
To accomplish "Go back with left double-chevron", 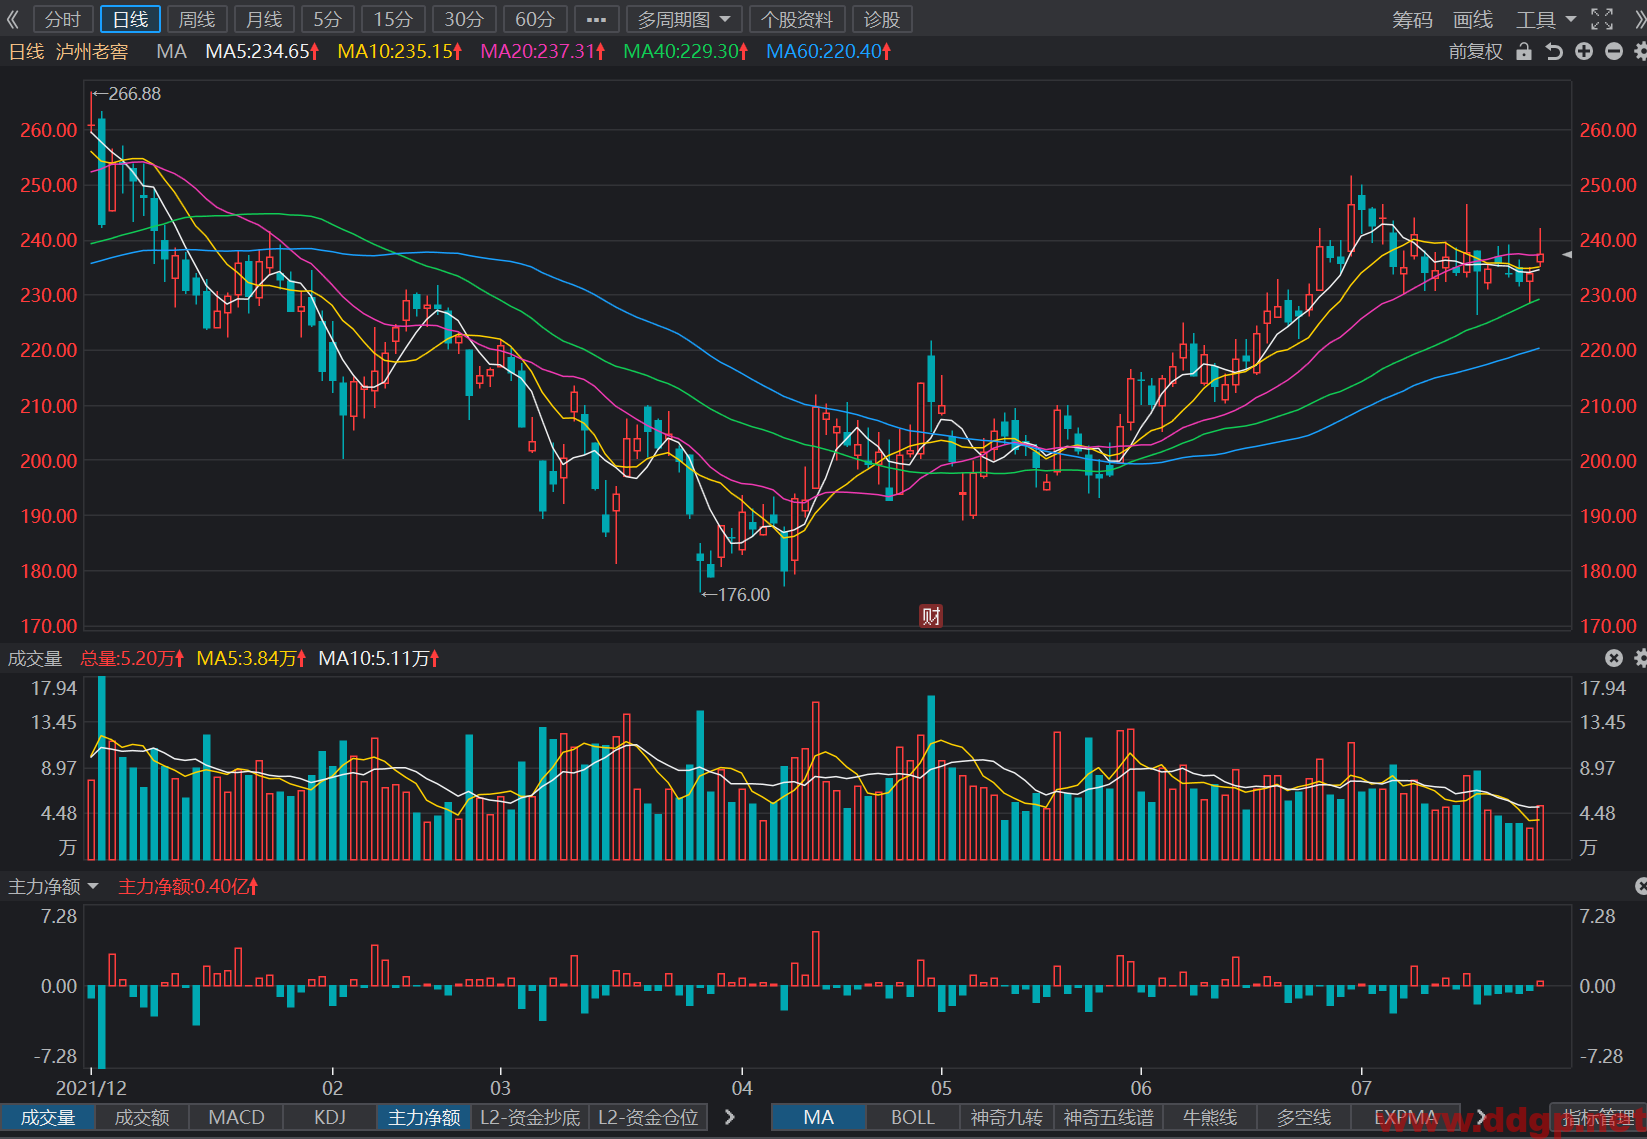I will (14, 19).
